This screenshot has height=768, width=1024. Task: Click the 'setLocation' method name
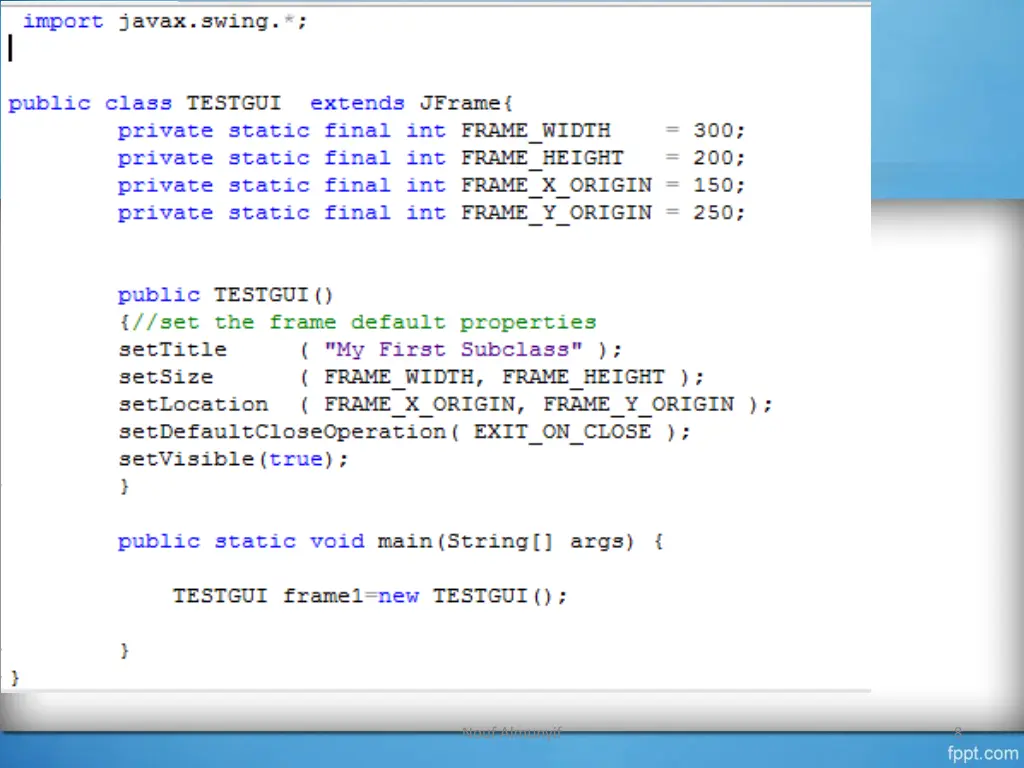click(x=193, y=404)
